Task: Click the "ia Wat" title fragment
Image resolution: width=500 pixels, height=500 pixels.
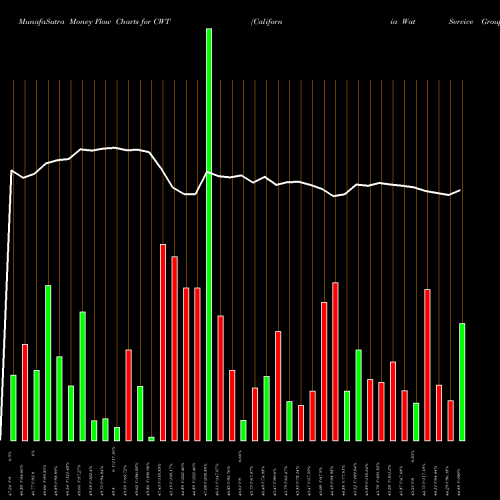Action: pyautogui.click(x=403, y=22)
